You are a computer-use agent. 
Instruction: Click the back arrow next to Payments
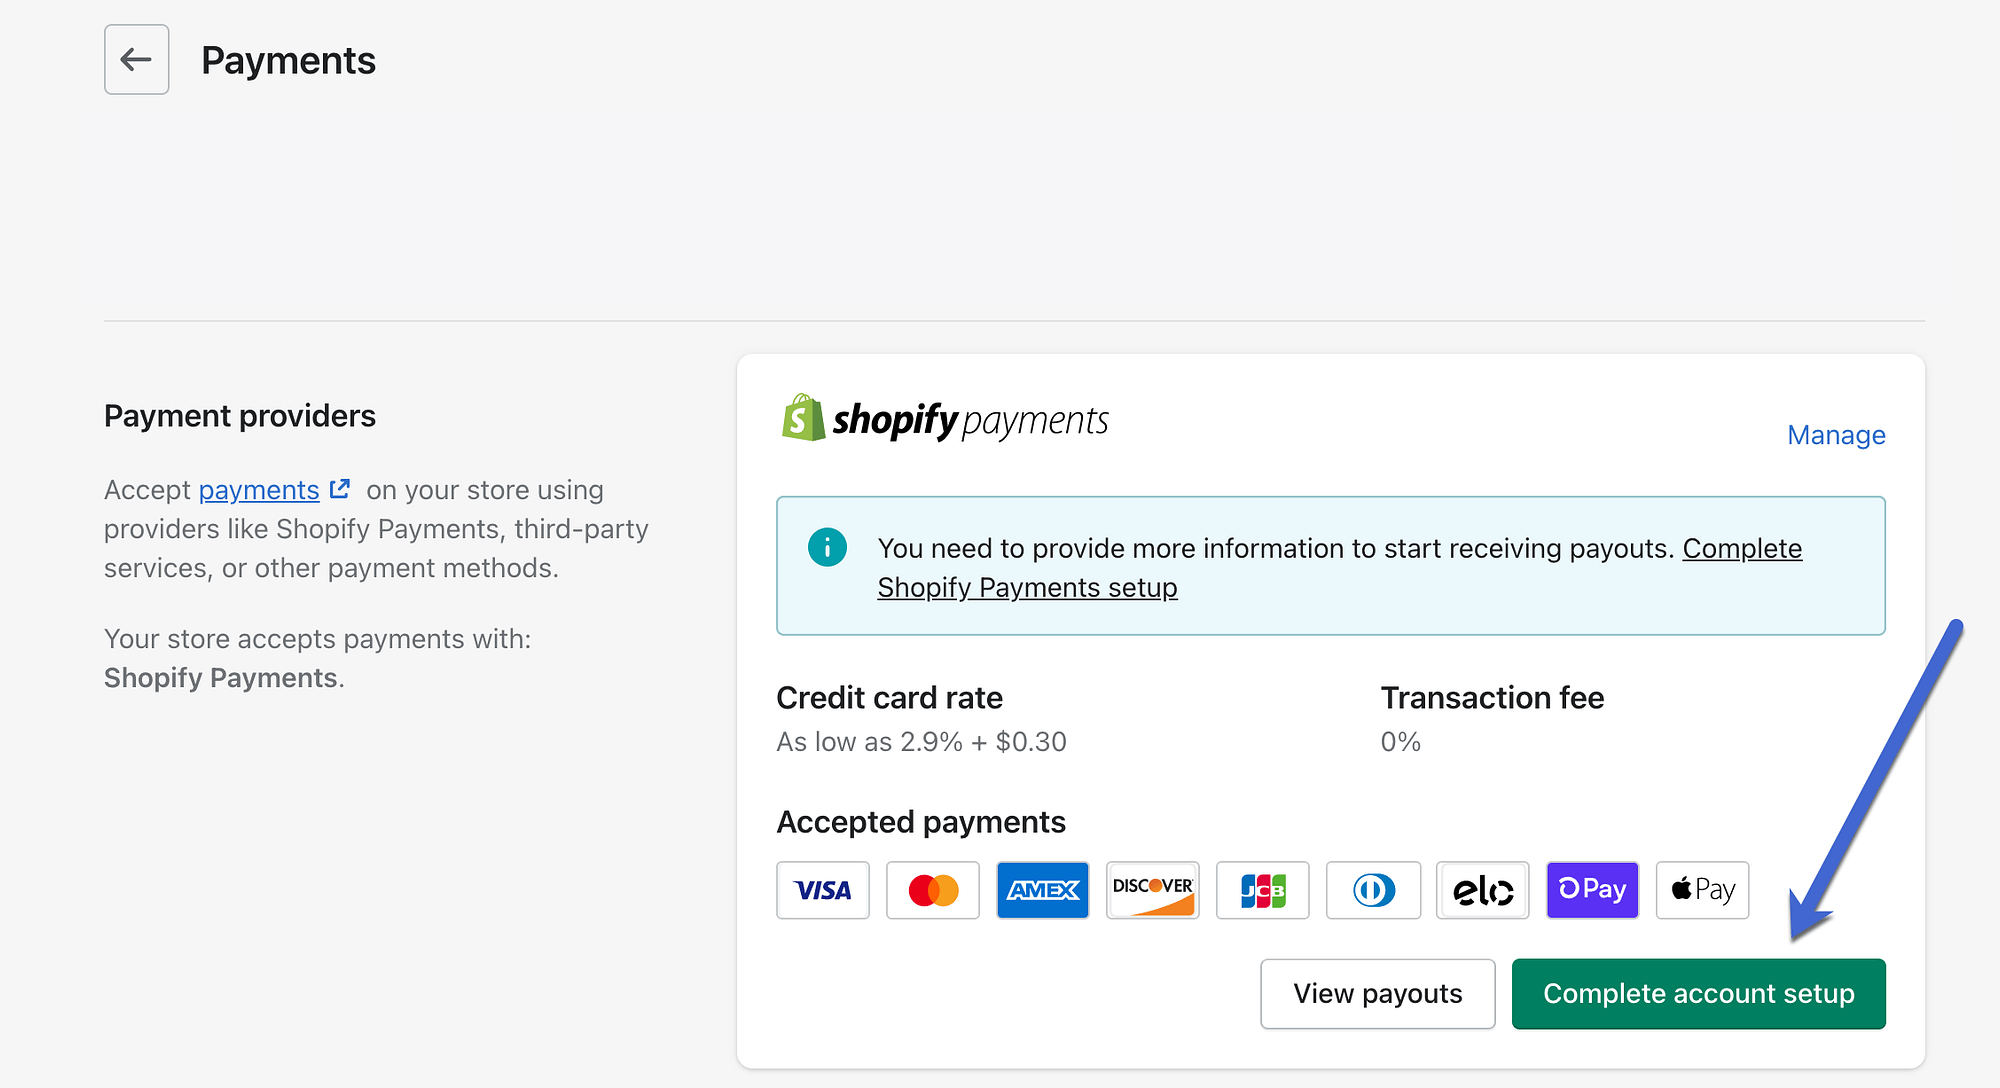pos(136,59)
